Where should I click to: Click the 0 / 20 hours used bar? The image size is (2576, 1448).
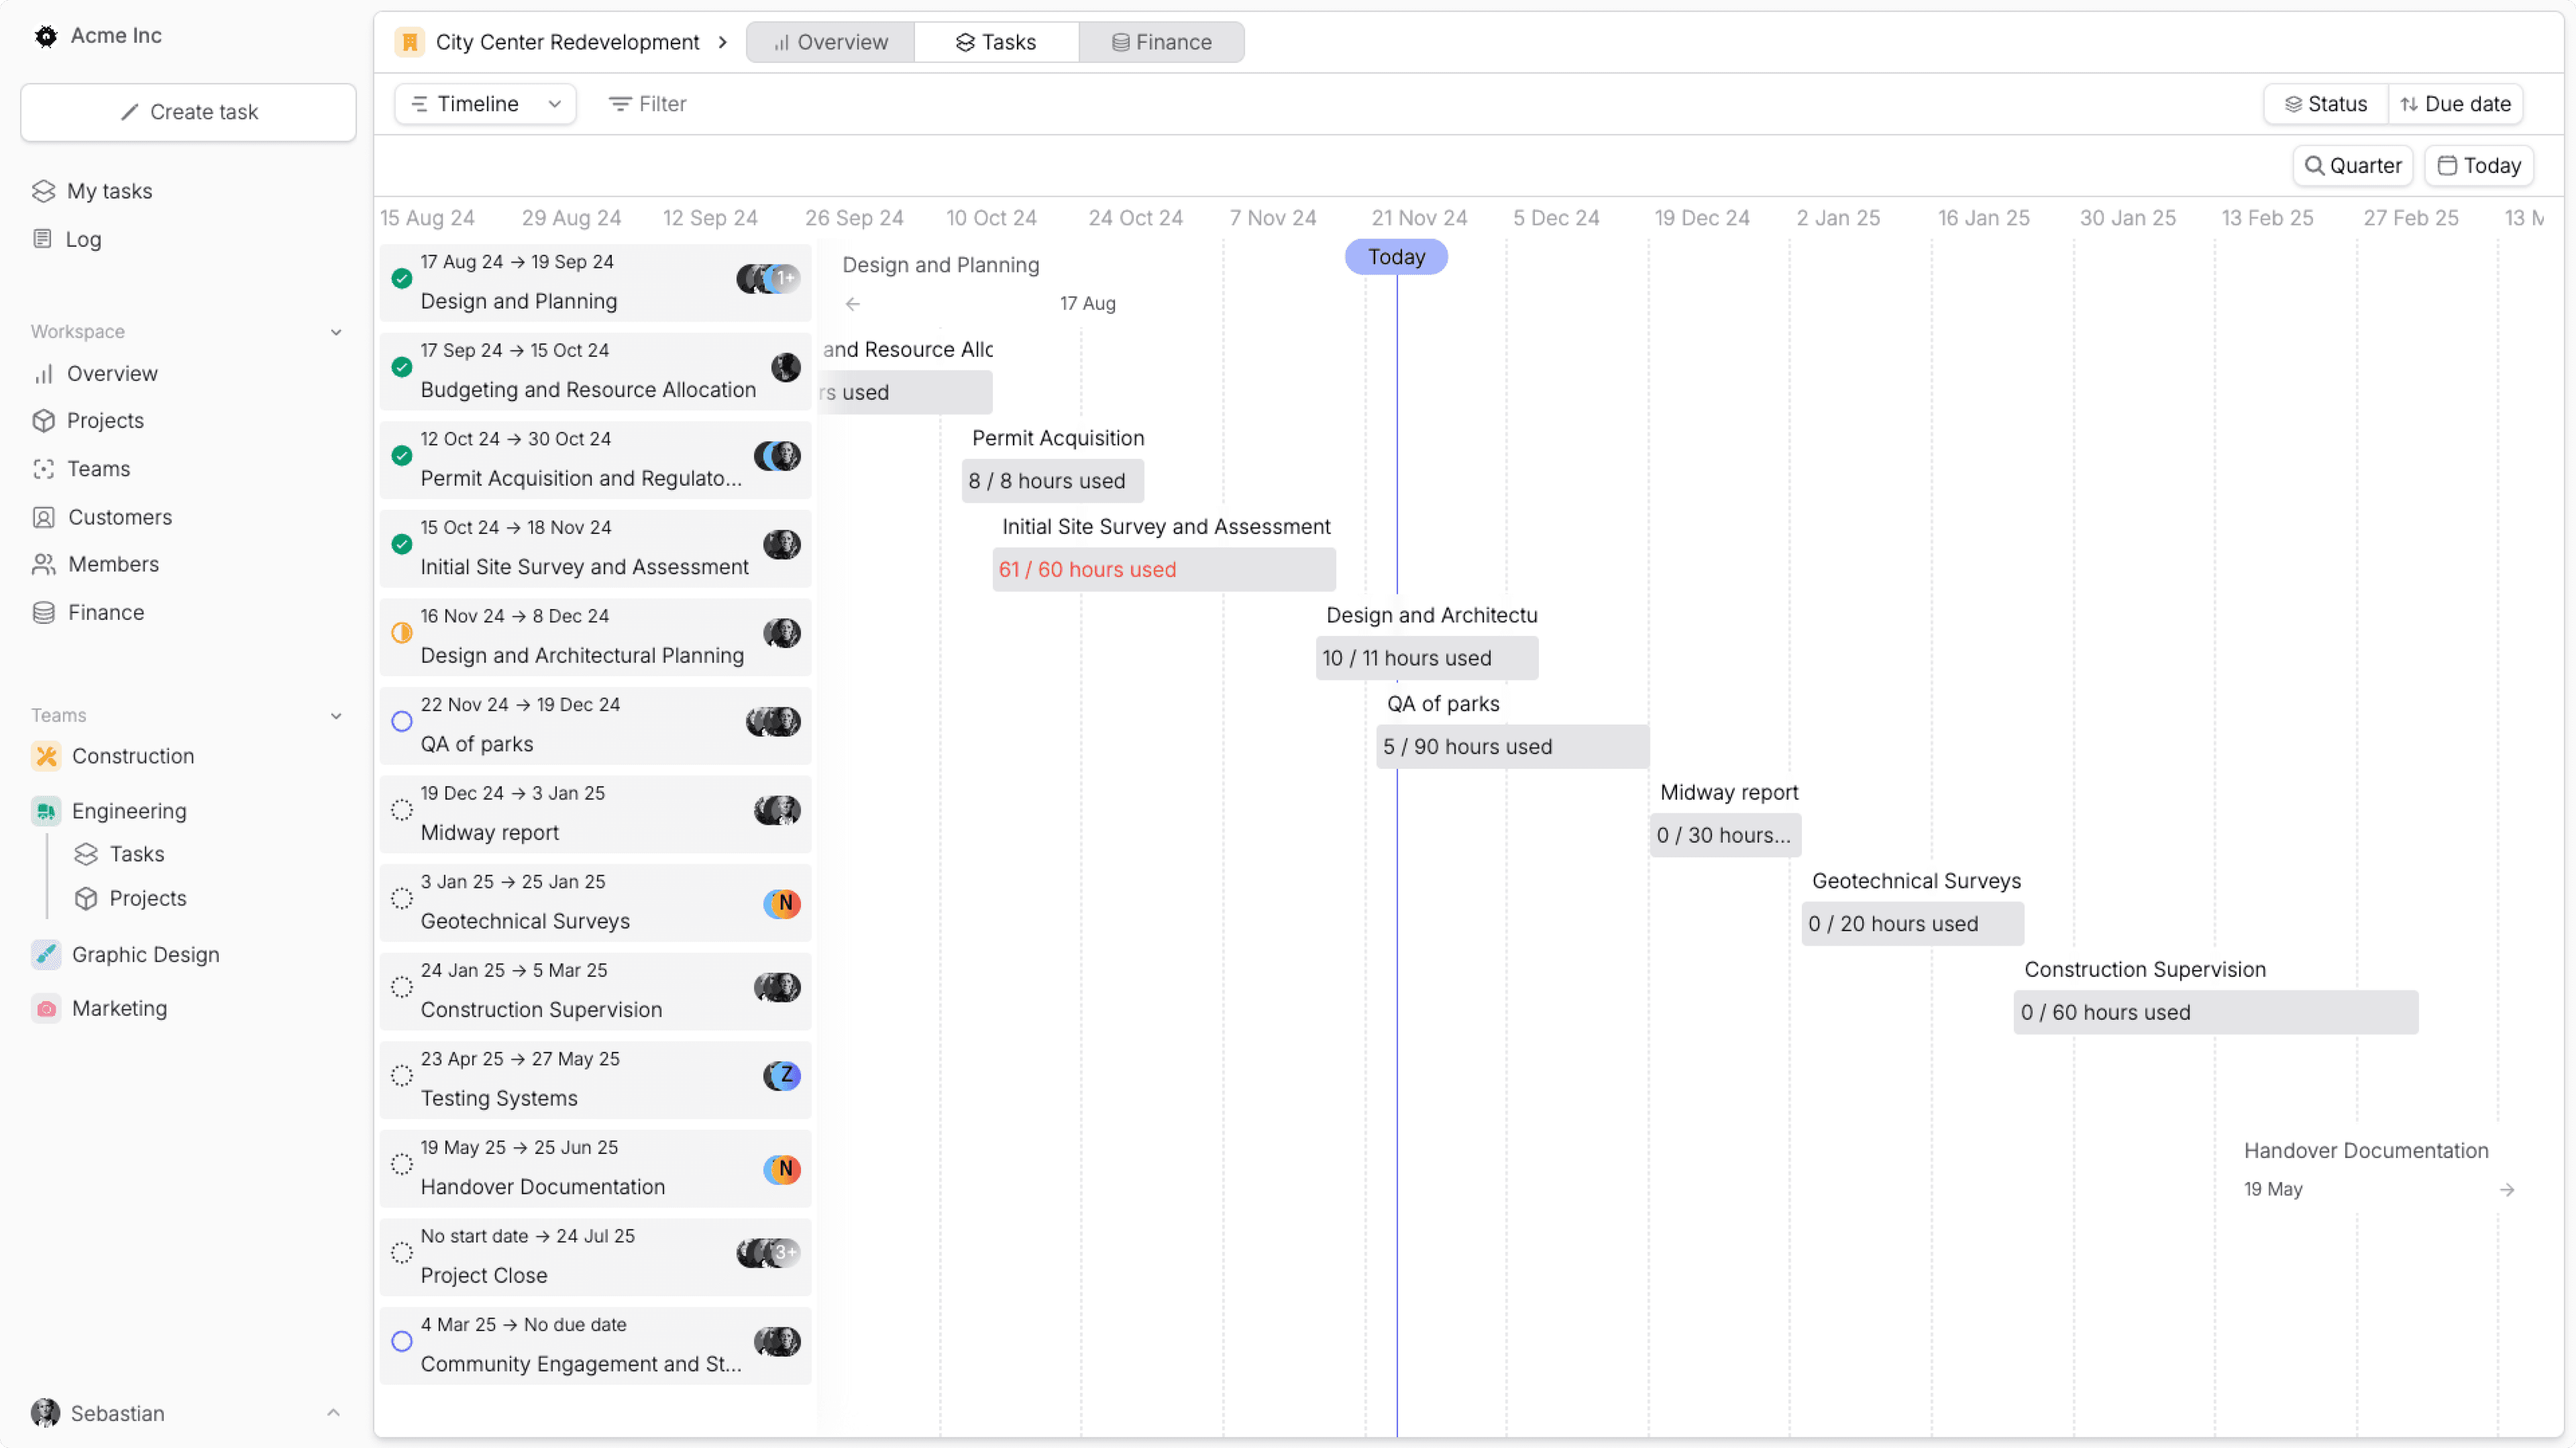click(x=1912, y=924)
